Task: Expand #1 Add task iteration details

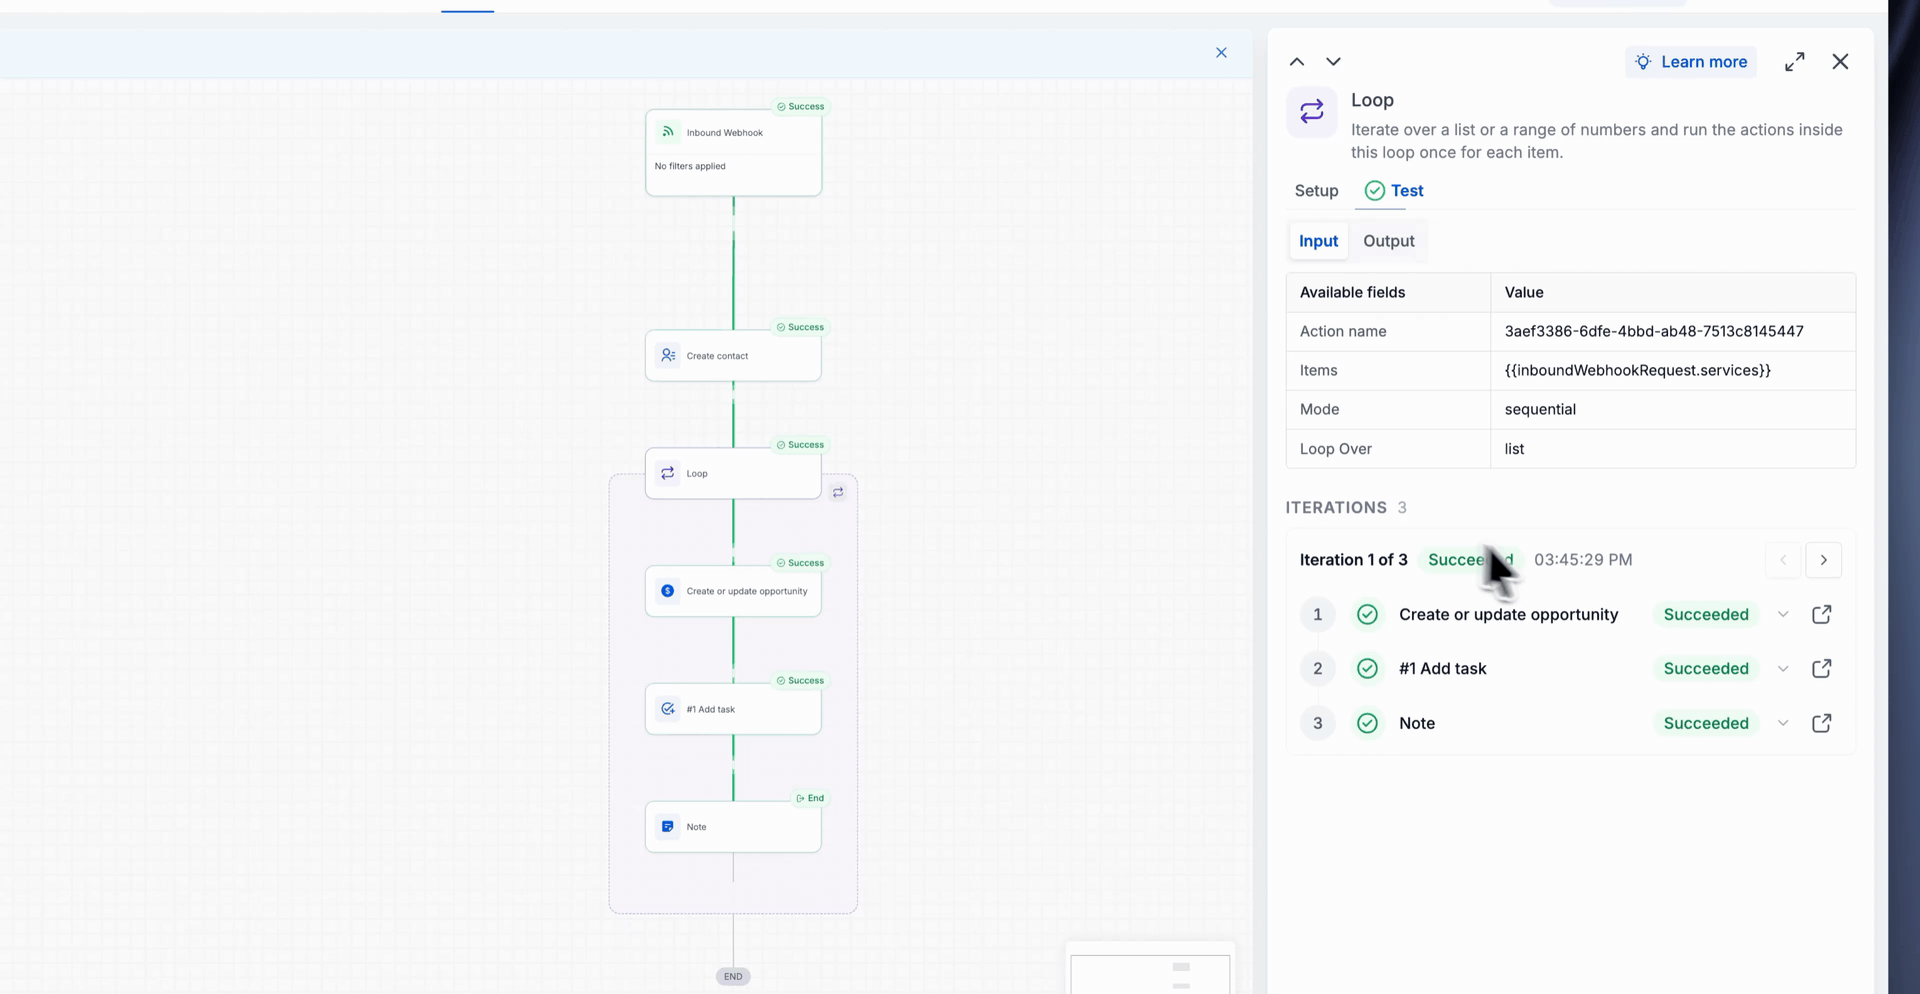Action: [1783, 668]
